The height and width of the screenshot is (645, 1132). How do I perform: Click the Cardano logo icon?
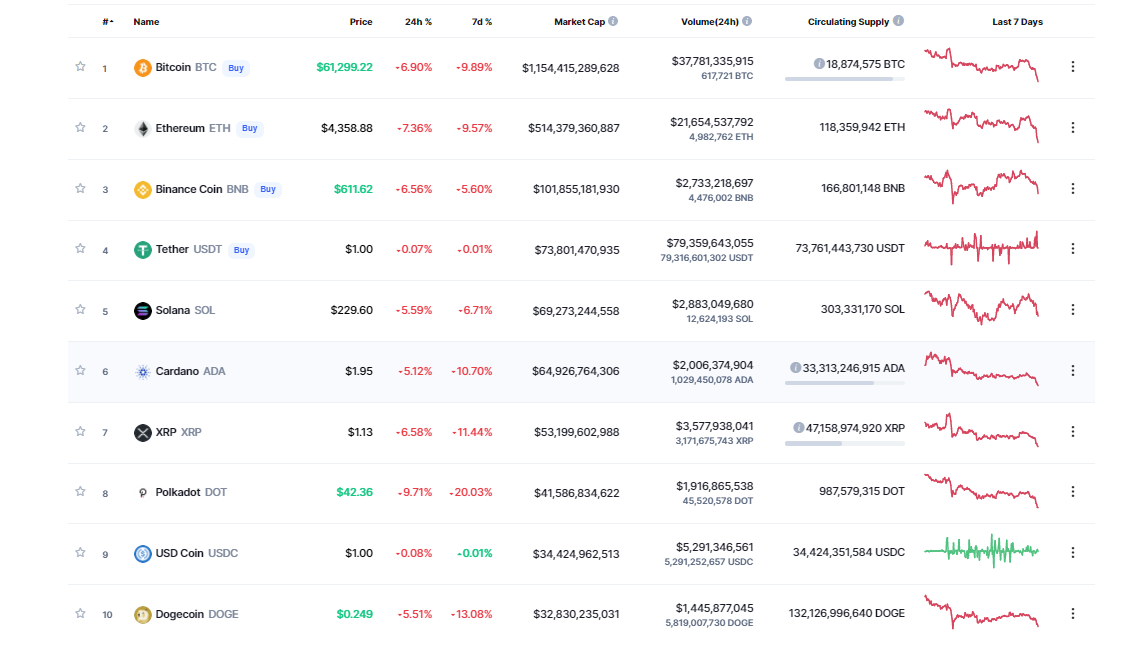143,372
